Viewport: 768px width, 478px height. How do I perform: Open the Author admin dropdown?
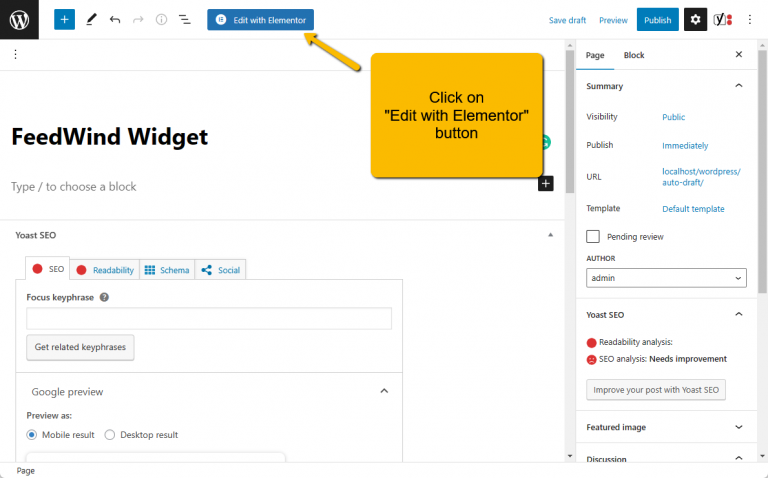[666, 278]
